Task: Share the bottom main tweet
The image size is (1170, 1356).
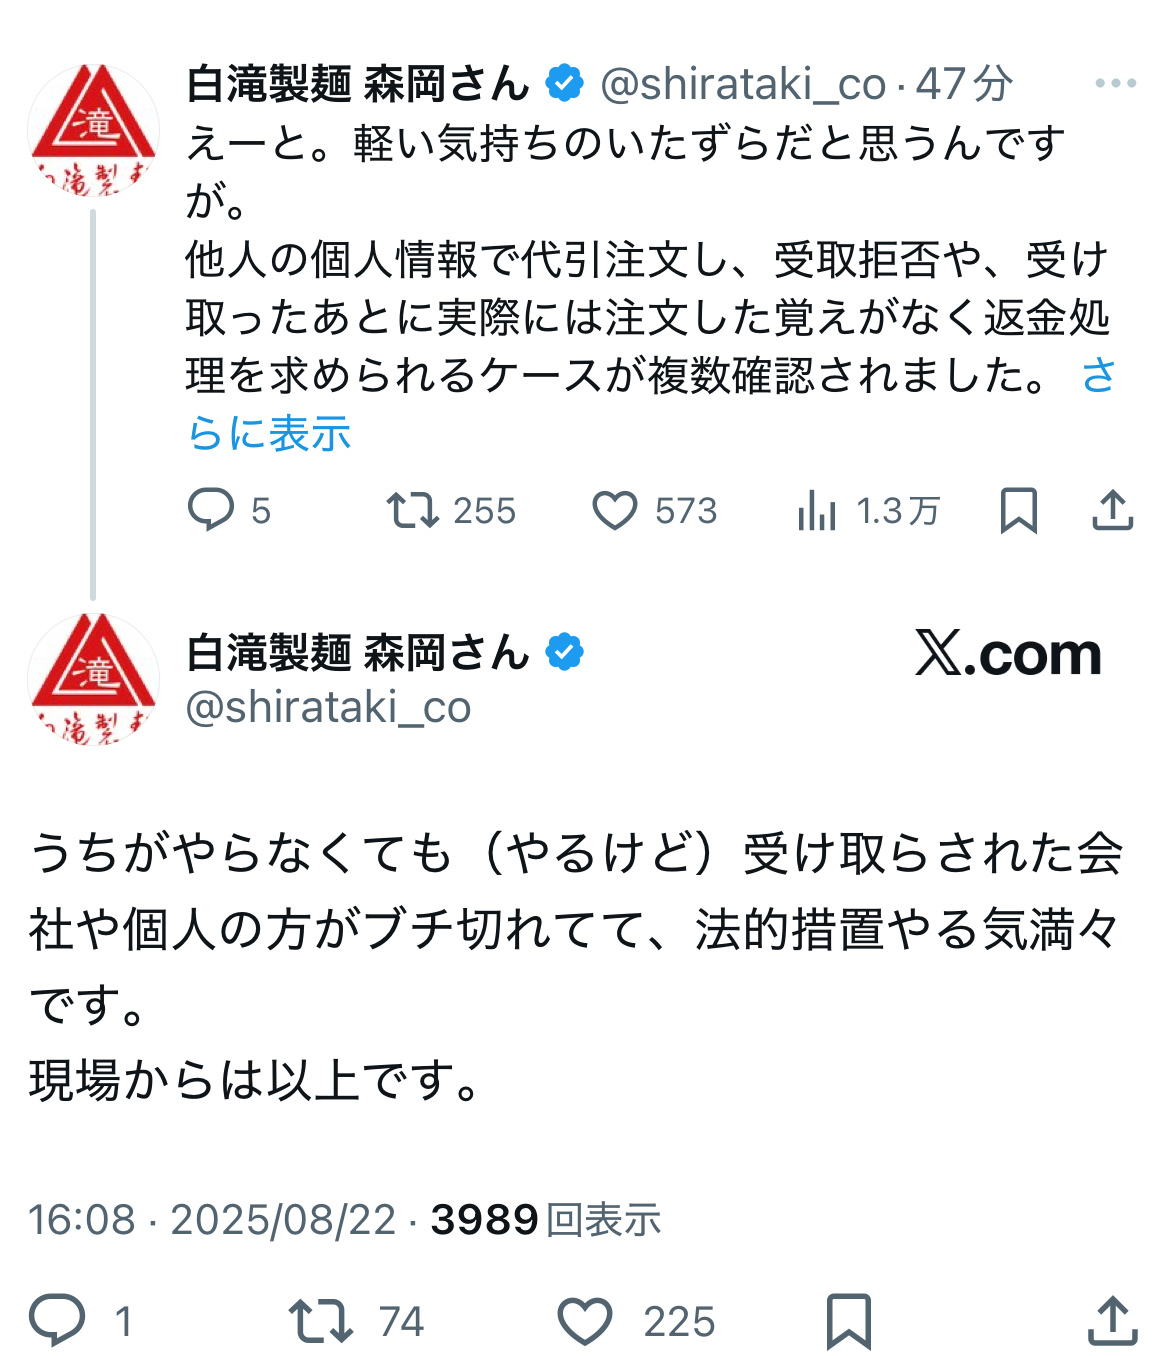Action: click(1112, 1321)
